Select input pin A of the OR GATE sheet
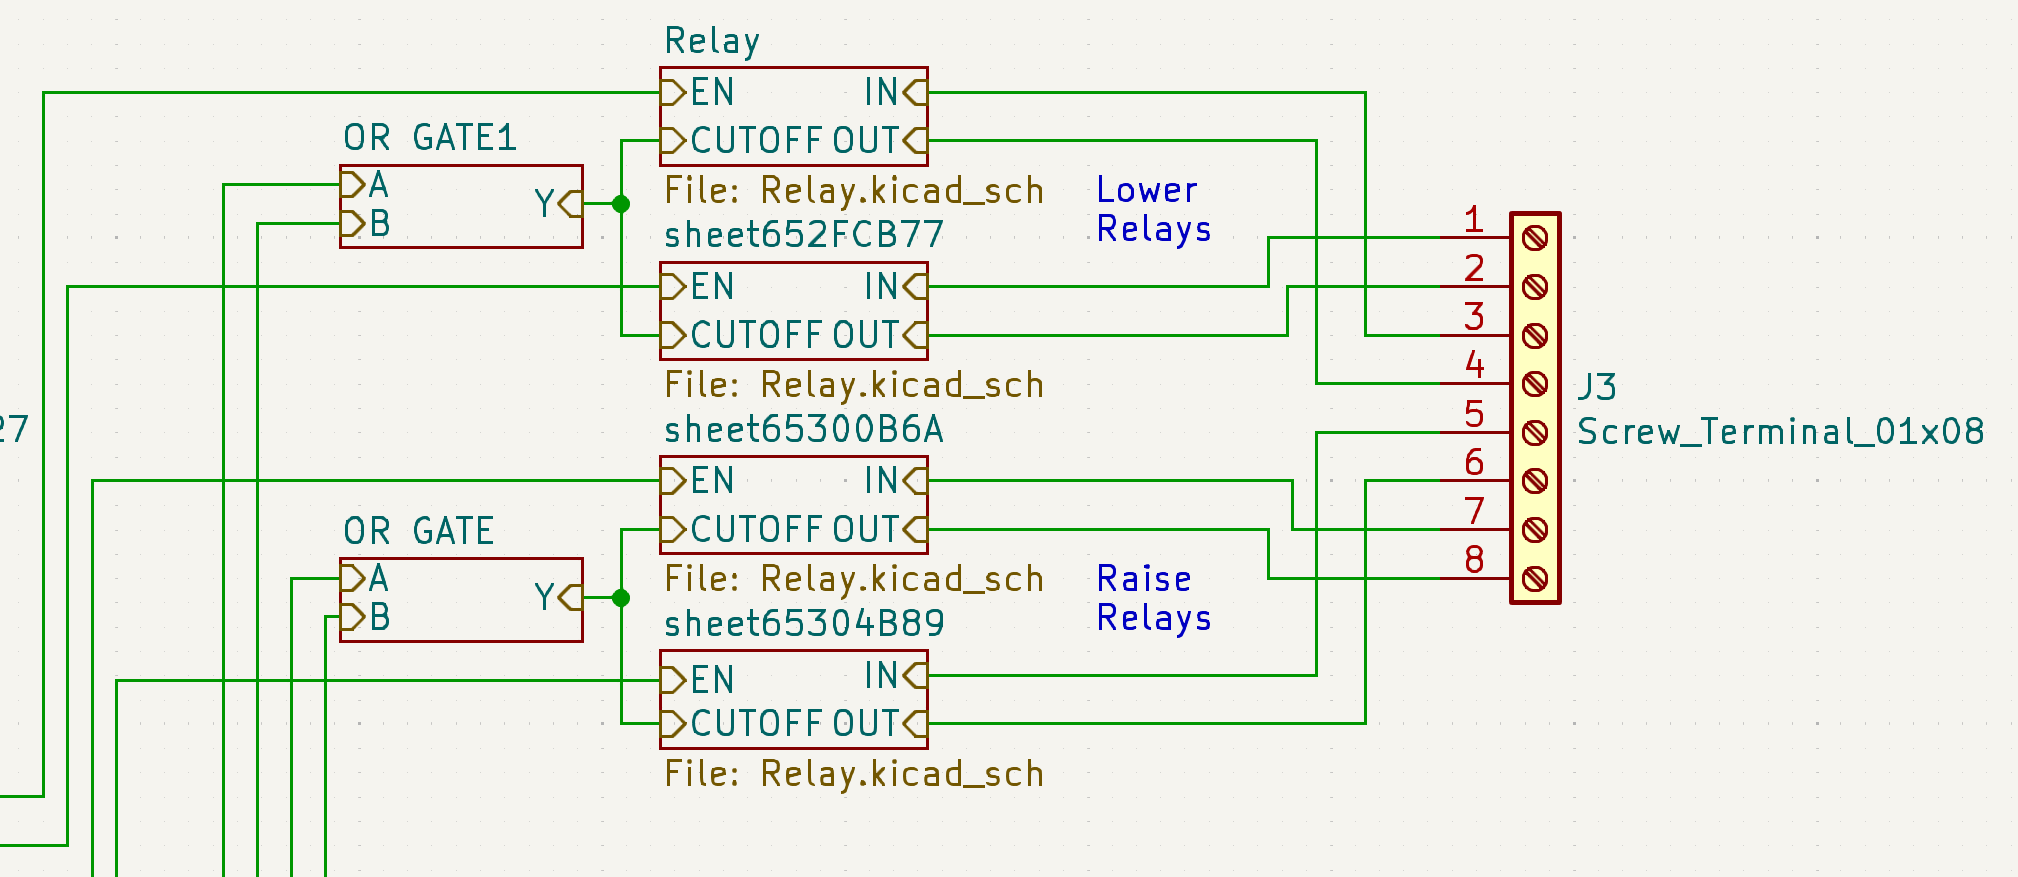Image resolution: width=2018 pixels, height=877 pixels. click(x=365, y=579)
